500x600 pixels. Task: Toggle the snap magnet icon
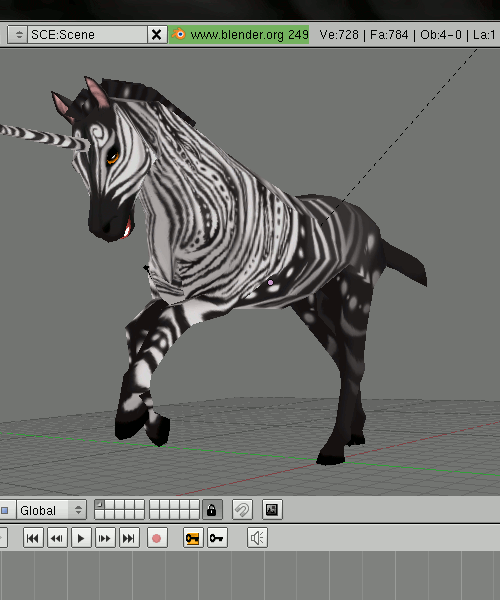[242, 510]
